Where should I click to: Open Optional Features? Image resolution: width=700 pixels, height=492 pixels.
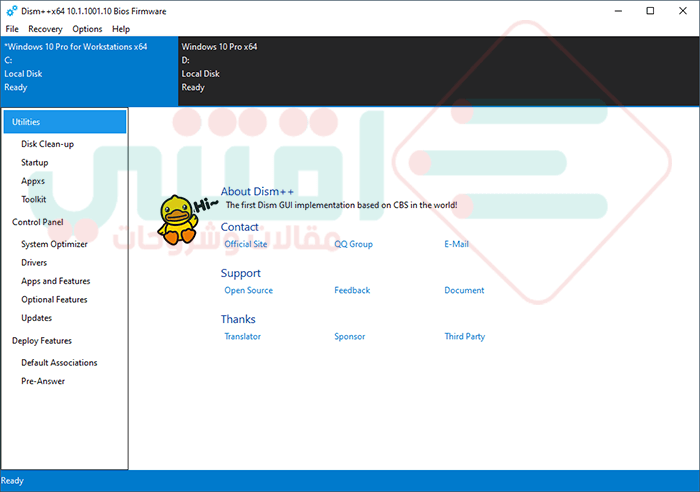(54, 300)
